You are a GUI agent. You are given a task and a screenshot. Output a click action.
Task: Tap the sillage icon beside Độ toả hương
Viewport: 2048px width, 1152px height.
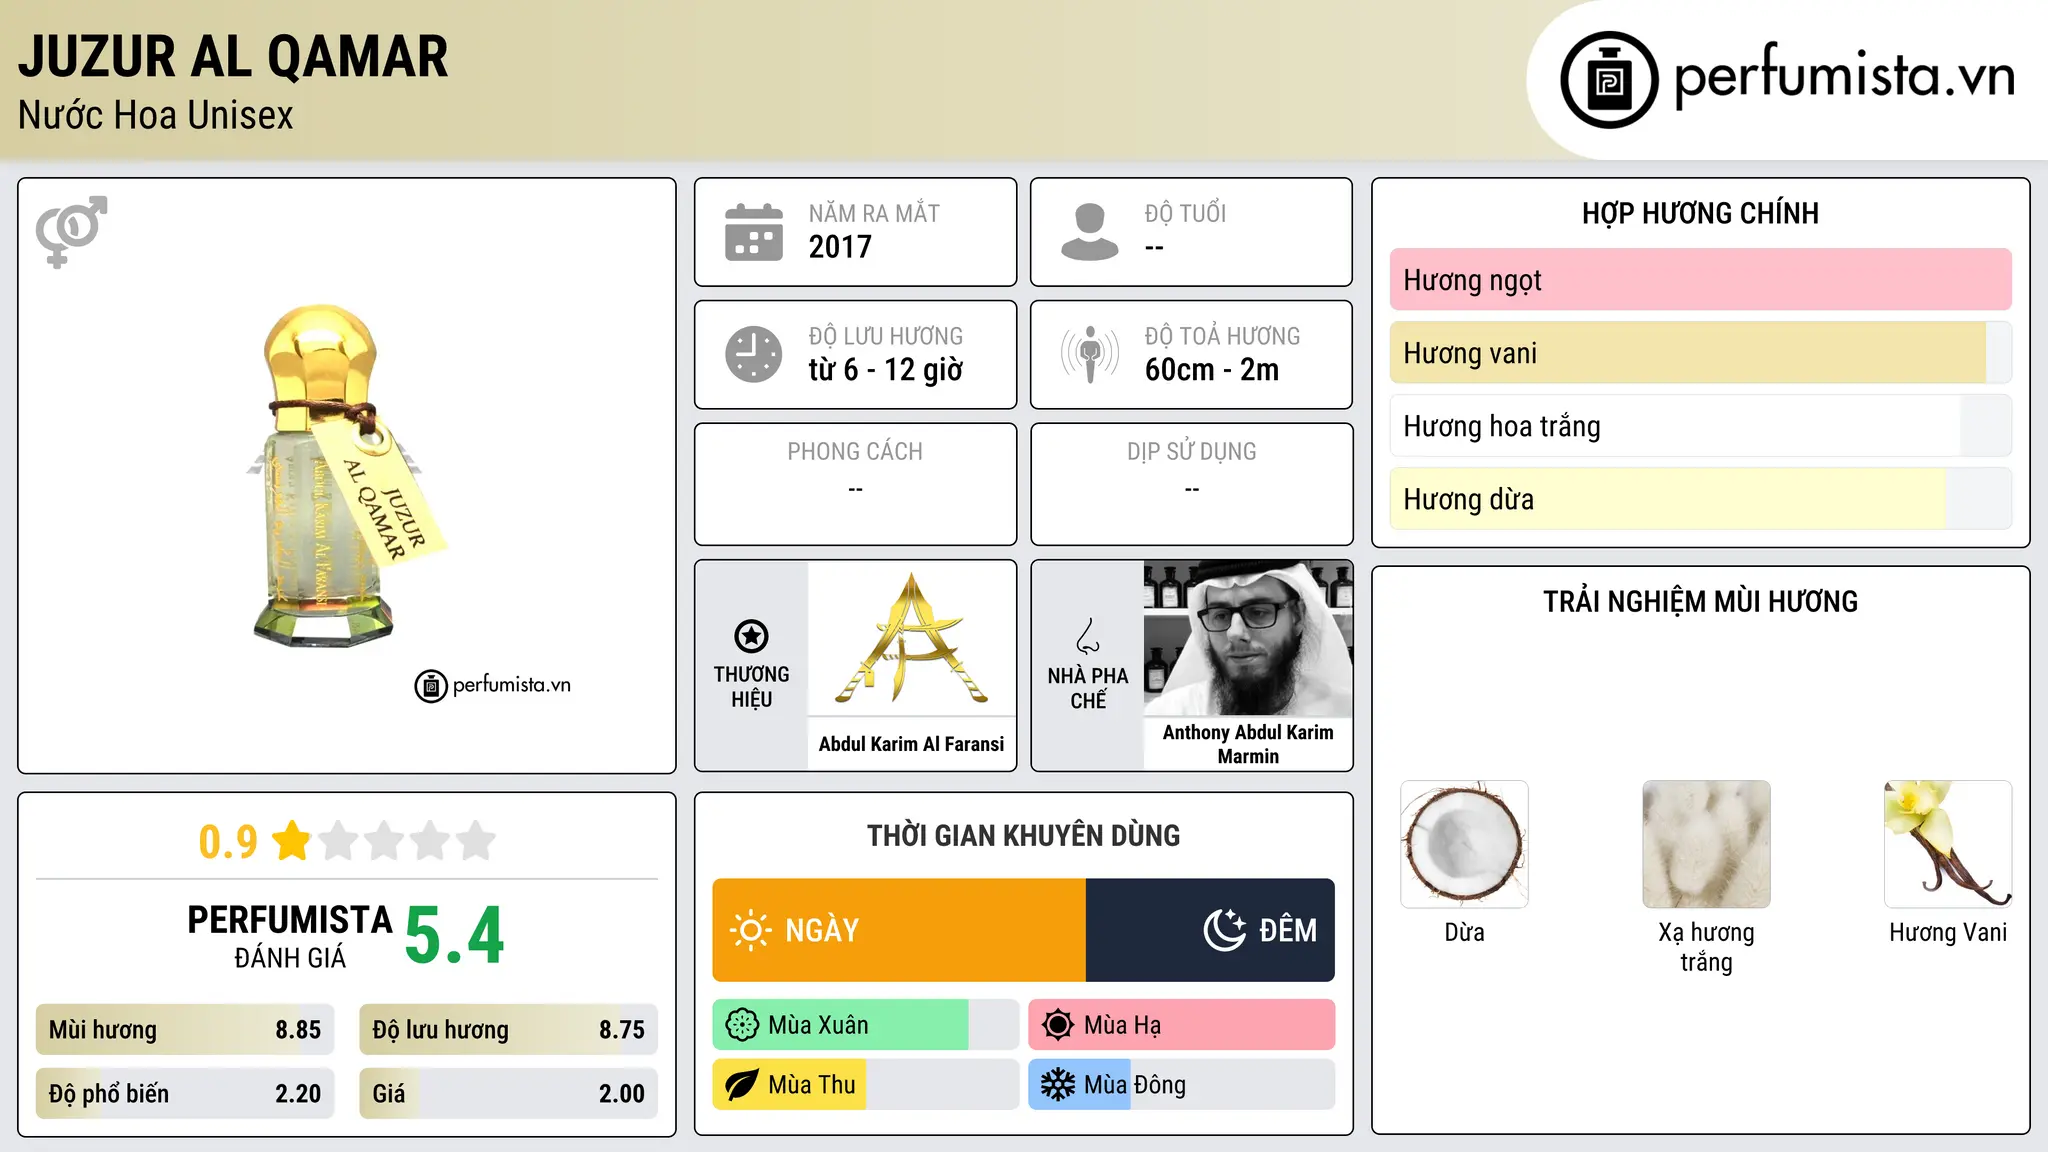point(1090,354)
